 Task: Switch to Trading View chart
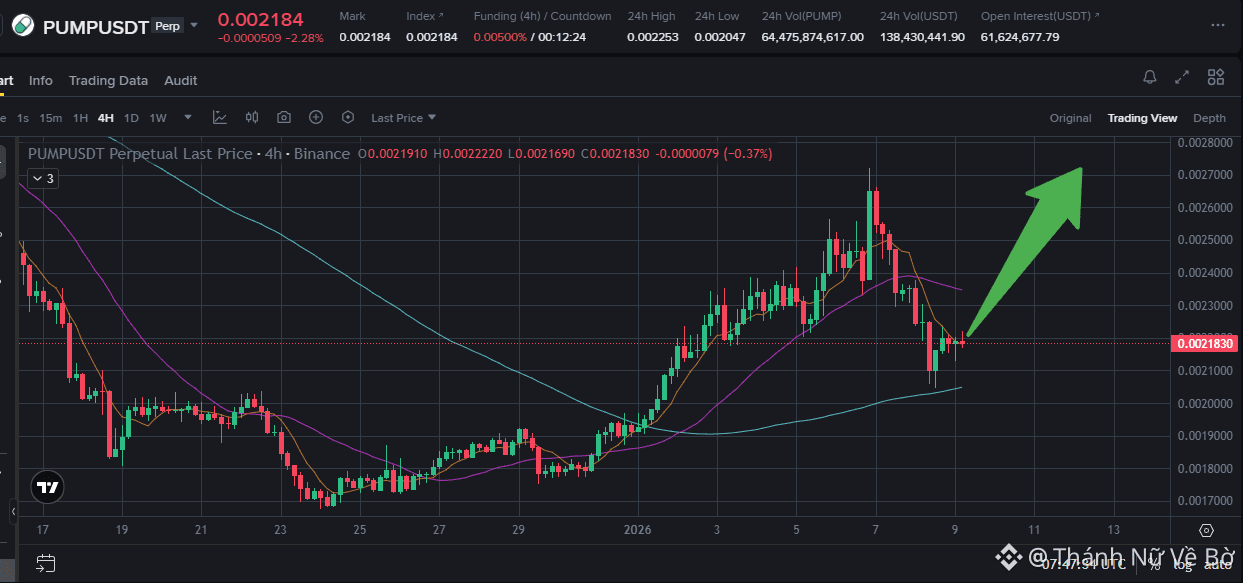pyautogui.click(x=1142, y=118)
